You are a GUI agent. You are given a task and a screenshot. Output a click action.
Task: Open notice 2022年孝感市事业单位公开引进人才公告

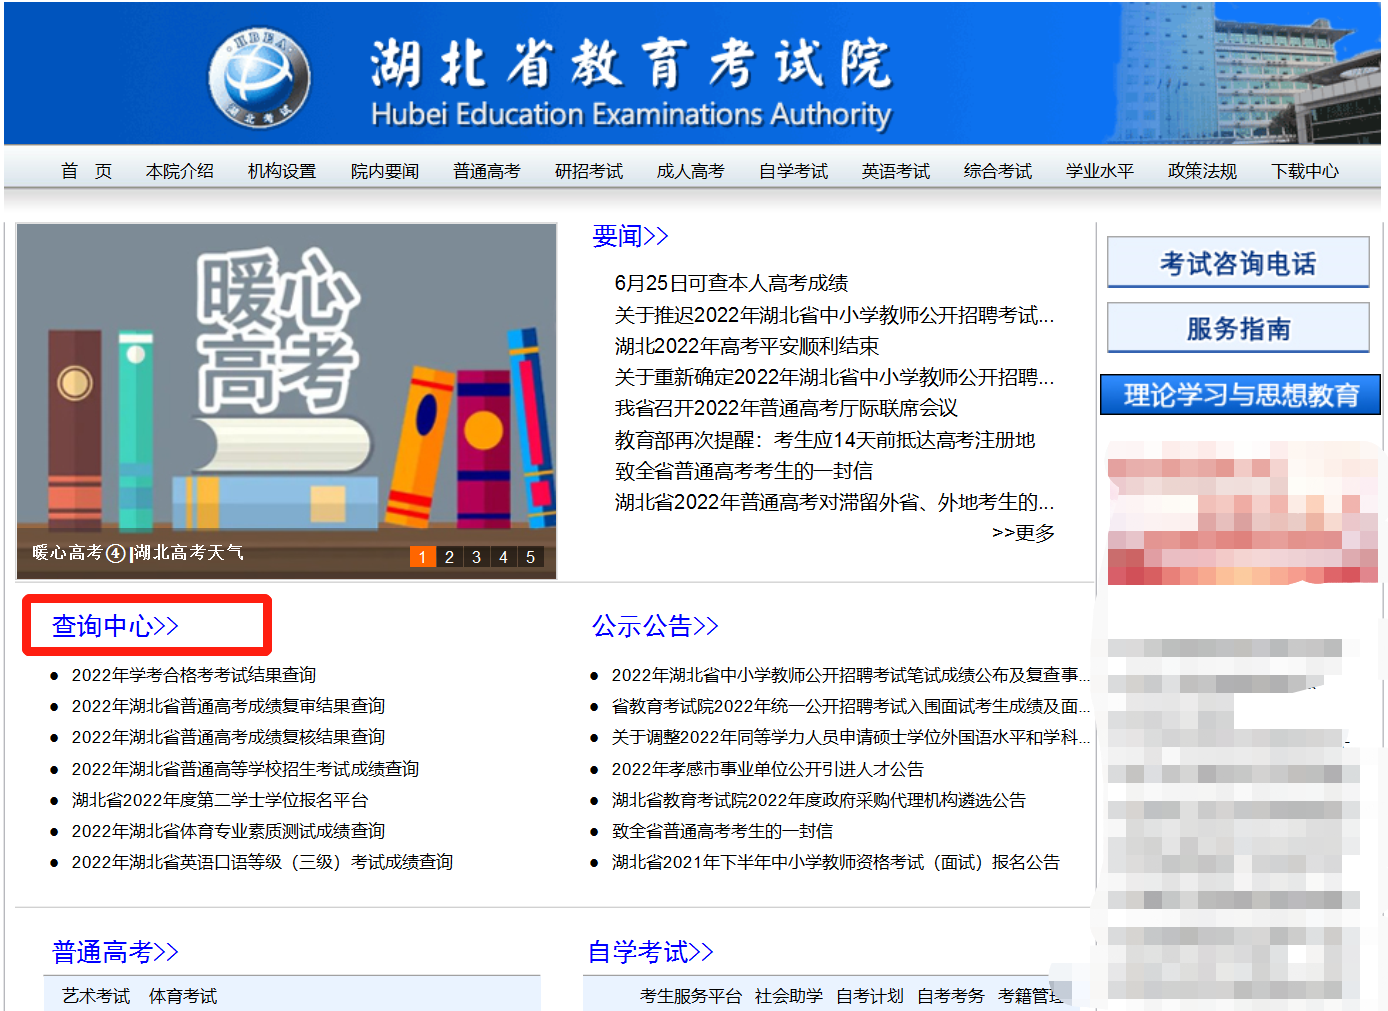point(768,769)
